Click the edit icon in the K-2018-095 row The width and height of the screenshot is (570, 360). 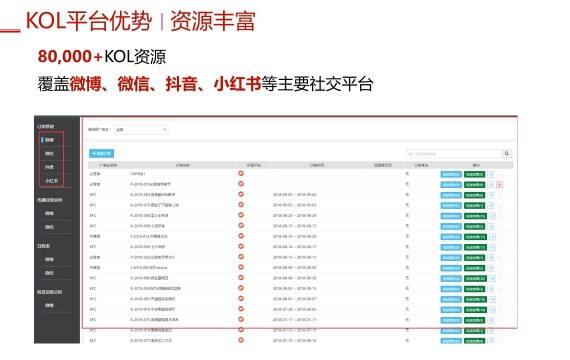[x=492, y=279]
